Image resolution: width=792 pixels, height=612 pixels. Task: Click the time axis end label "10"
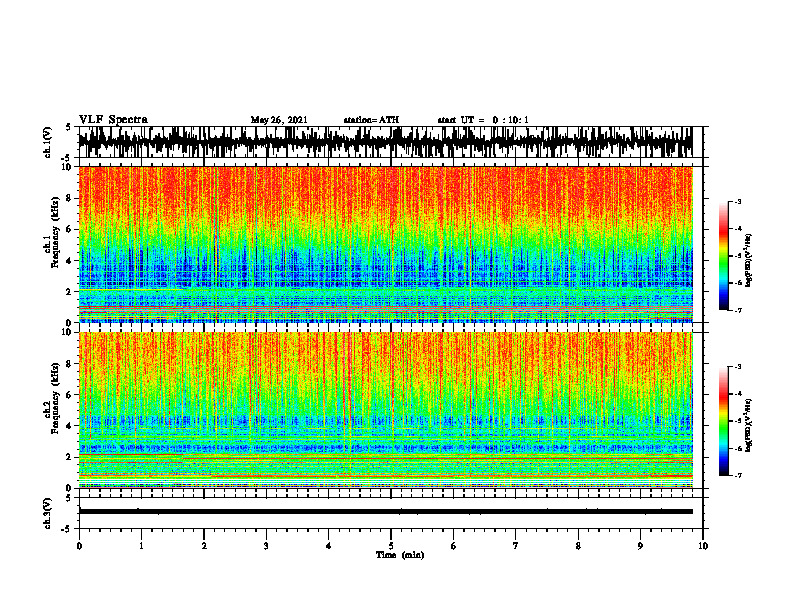coord(703,546)
